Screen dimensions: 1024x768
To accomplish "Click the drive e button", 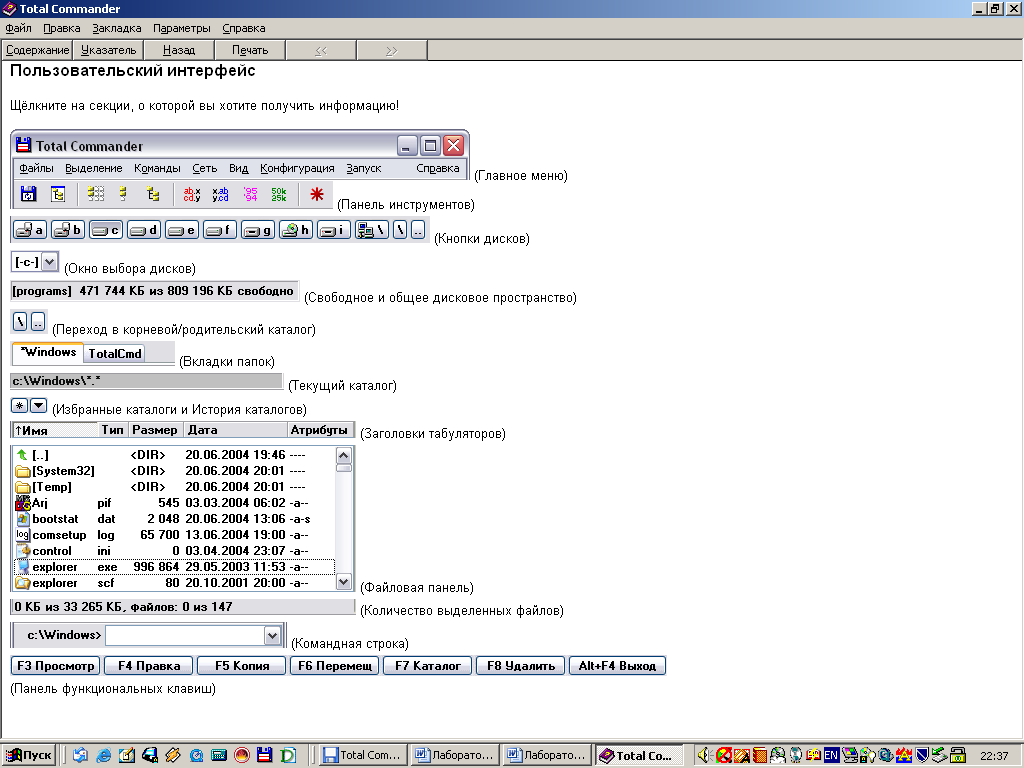I will pyautogui.click(x=182, y=230).
